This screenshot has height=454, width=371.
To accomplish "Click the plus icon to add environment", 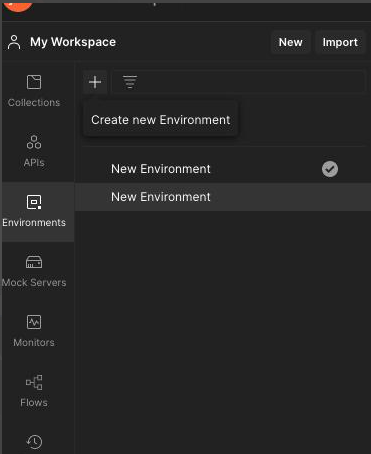I will coord(95,82).
